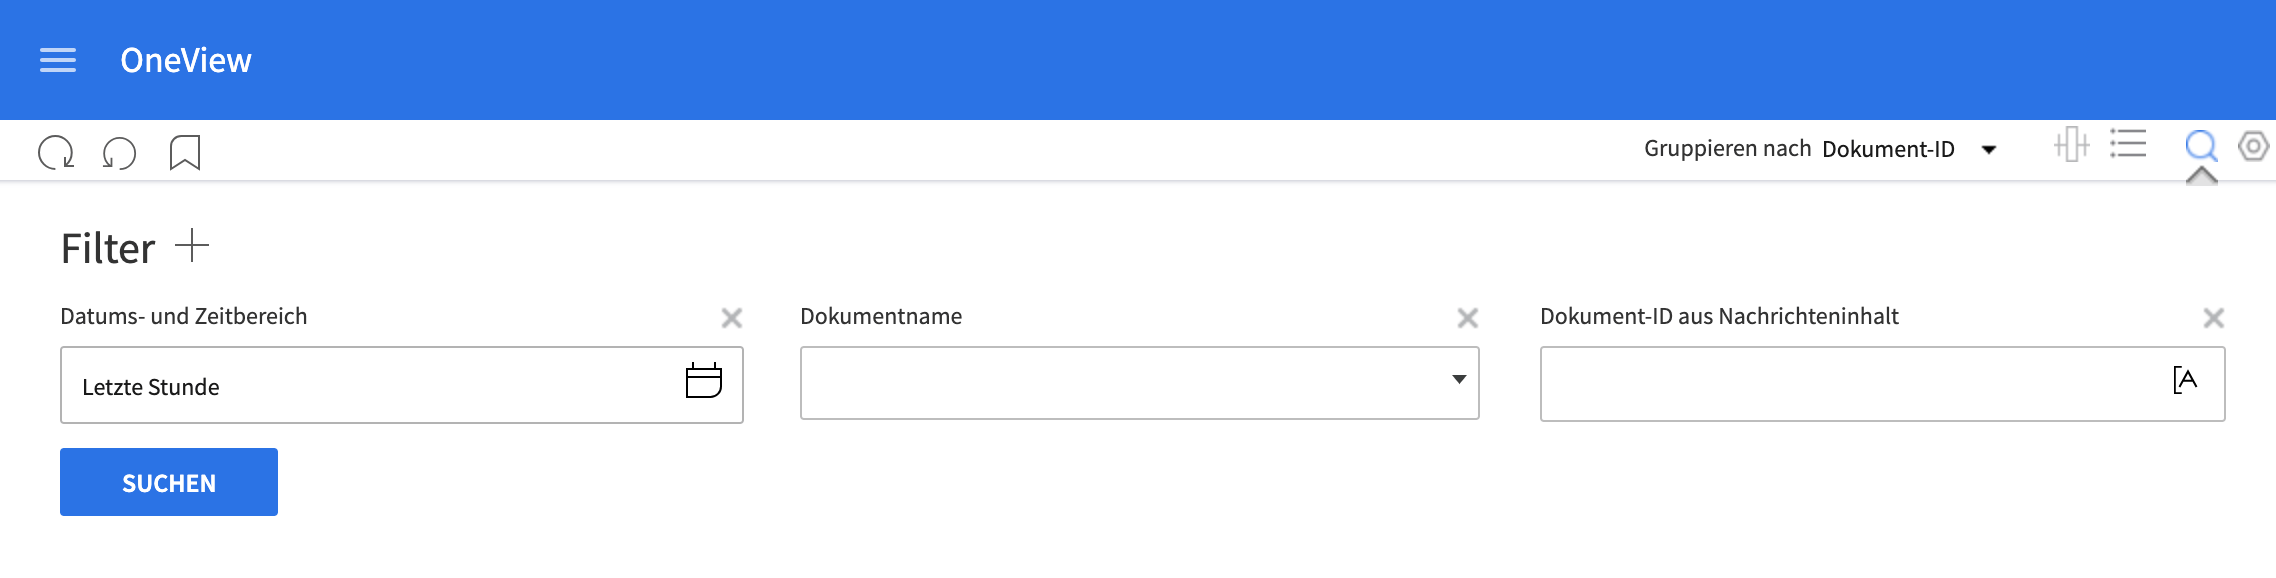Expand the Dokumentname dropdown
The image size is (2276, 578).
tap(1459, 380)
